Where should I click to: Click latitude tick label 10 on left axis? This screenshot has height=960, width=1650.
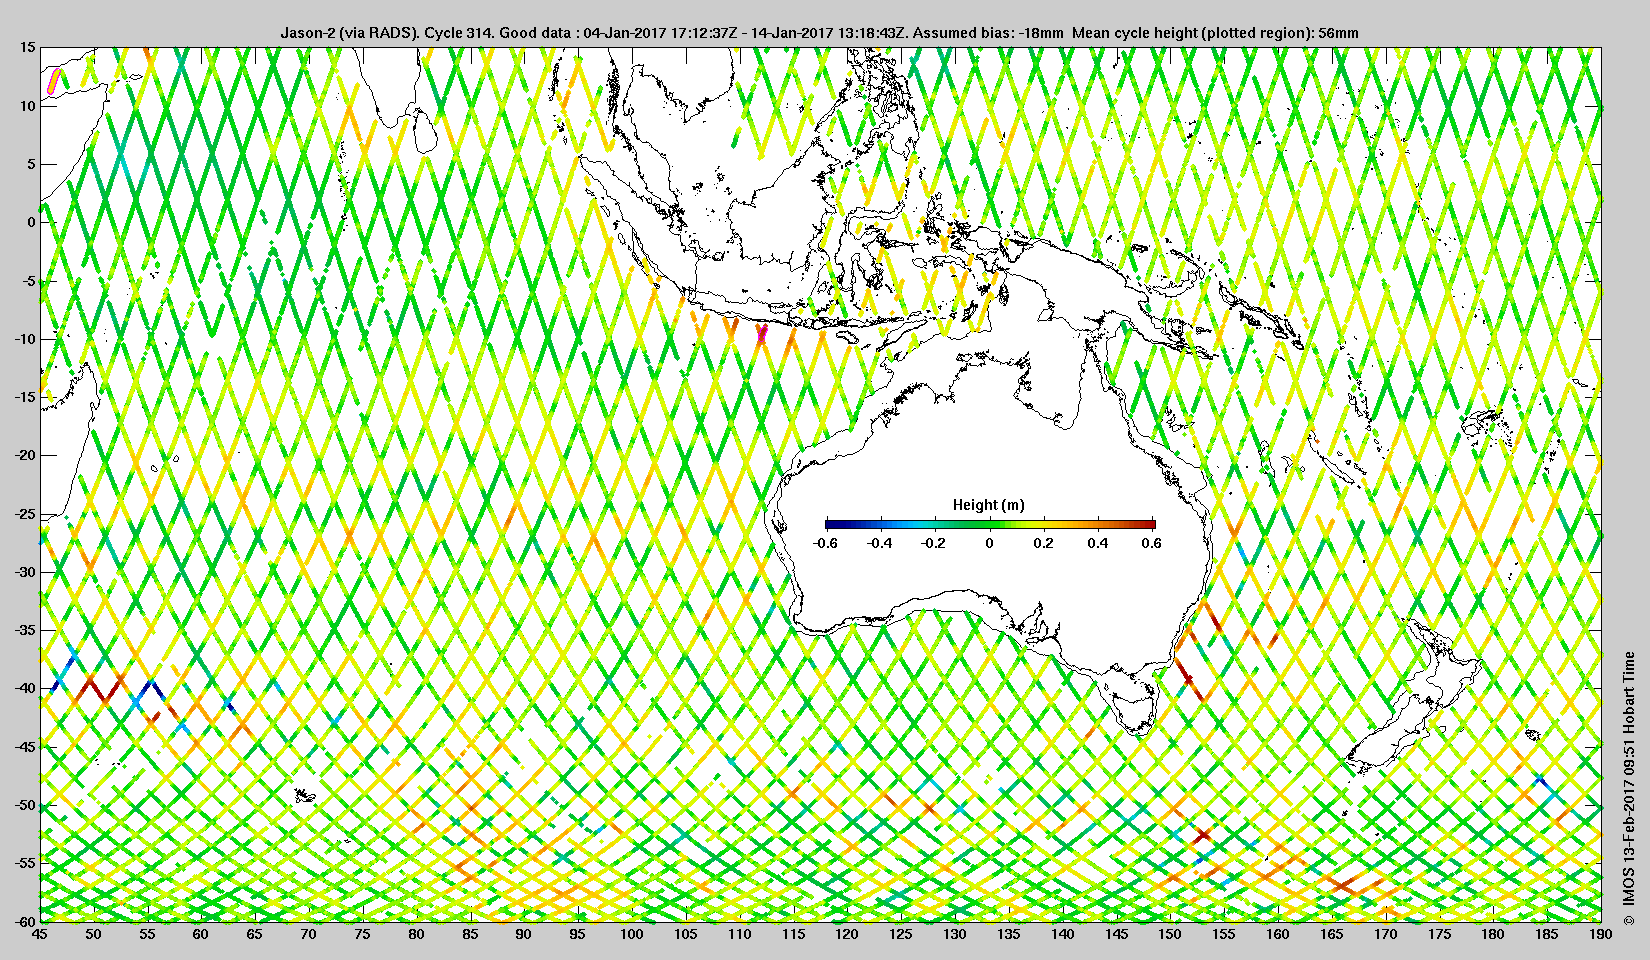click(28, 105)
